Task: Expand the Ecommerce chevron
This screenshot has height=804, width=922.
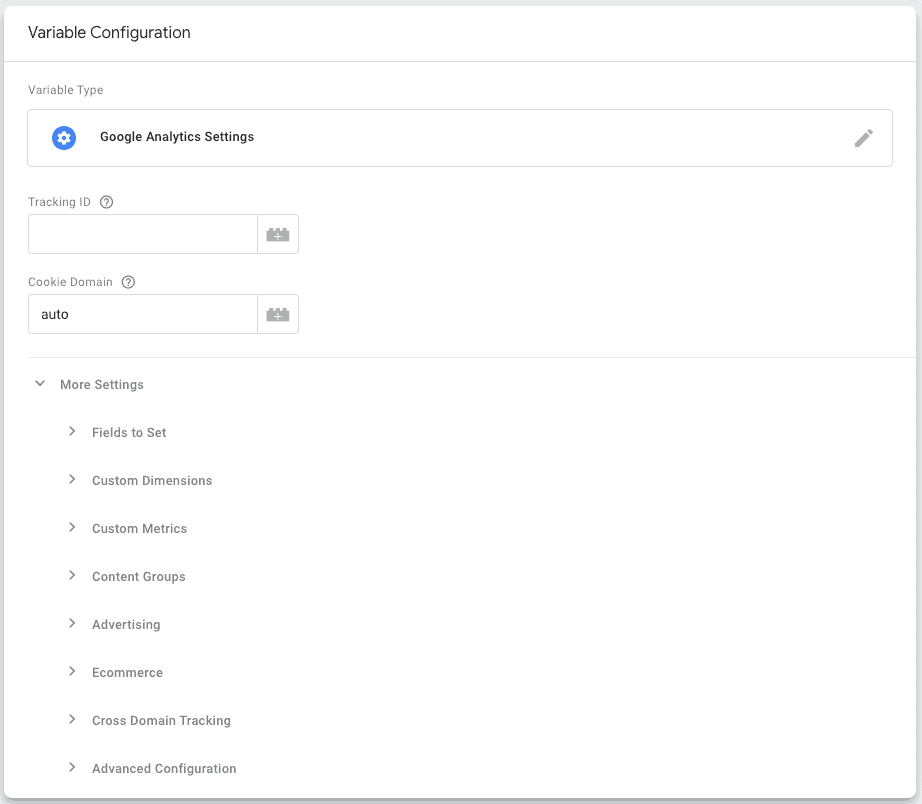Action: click(72, 672)
